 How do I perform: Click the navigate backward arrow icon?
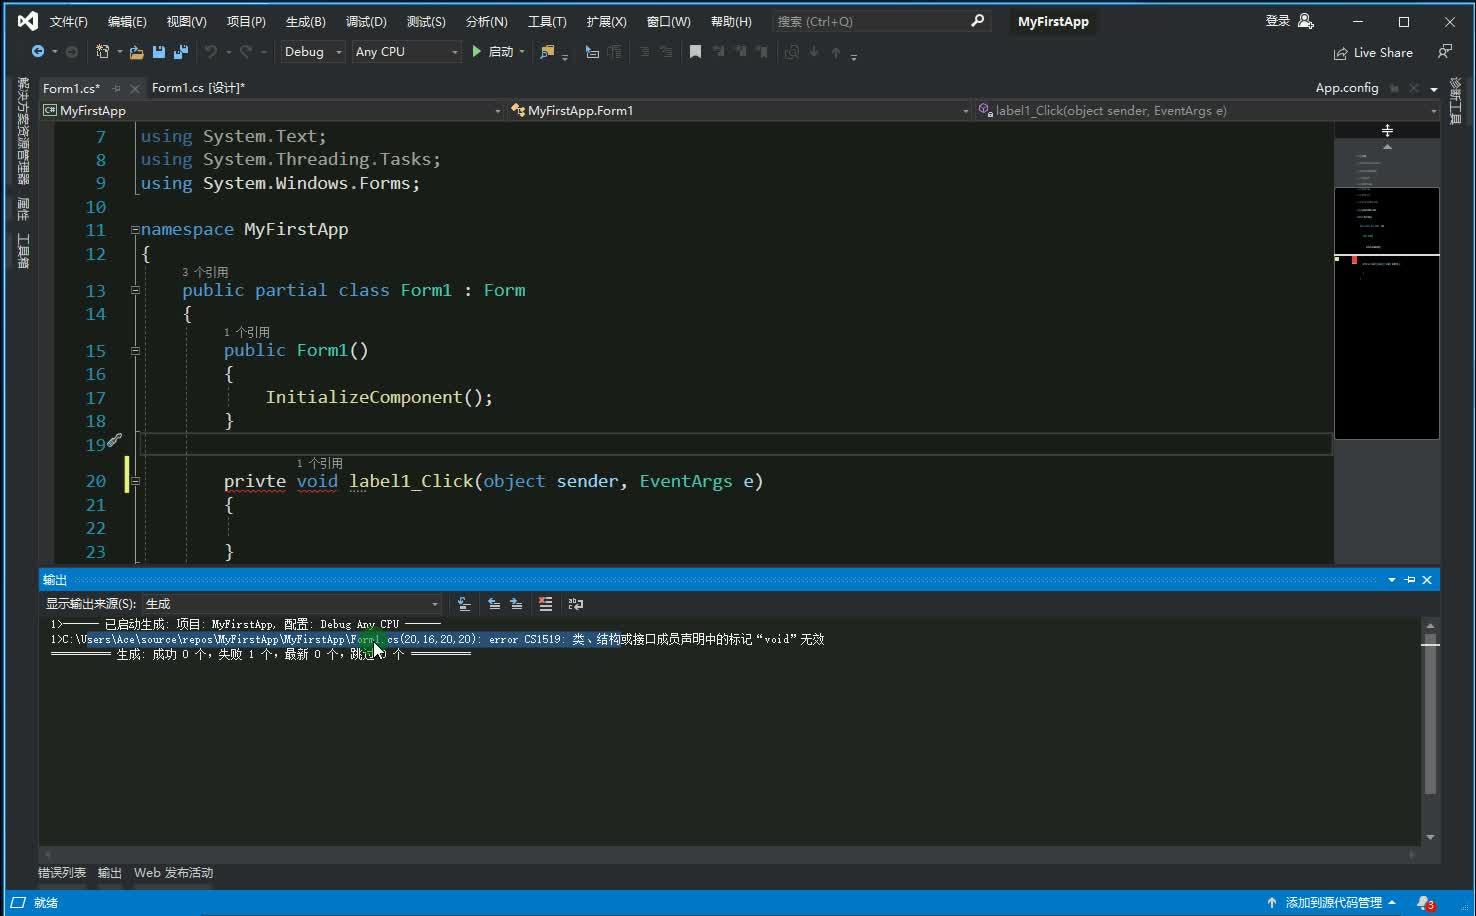pos(38,52)
